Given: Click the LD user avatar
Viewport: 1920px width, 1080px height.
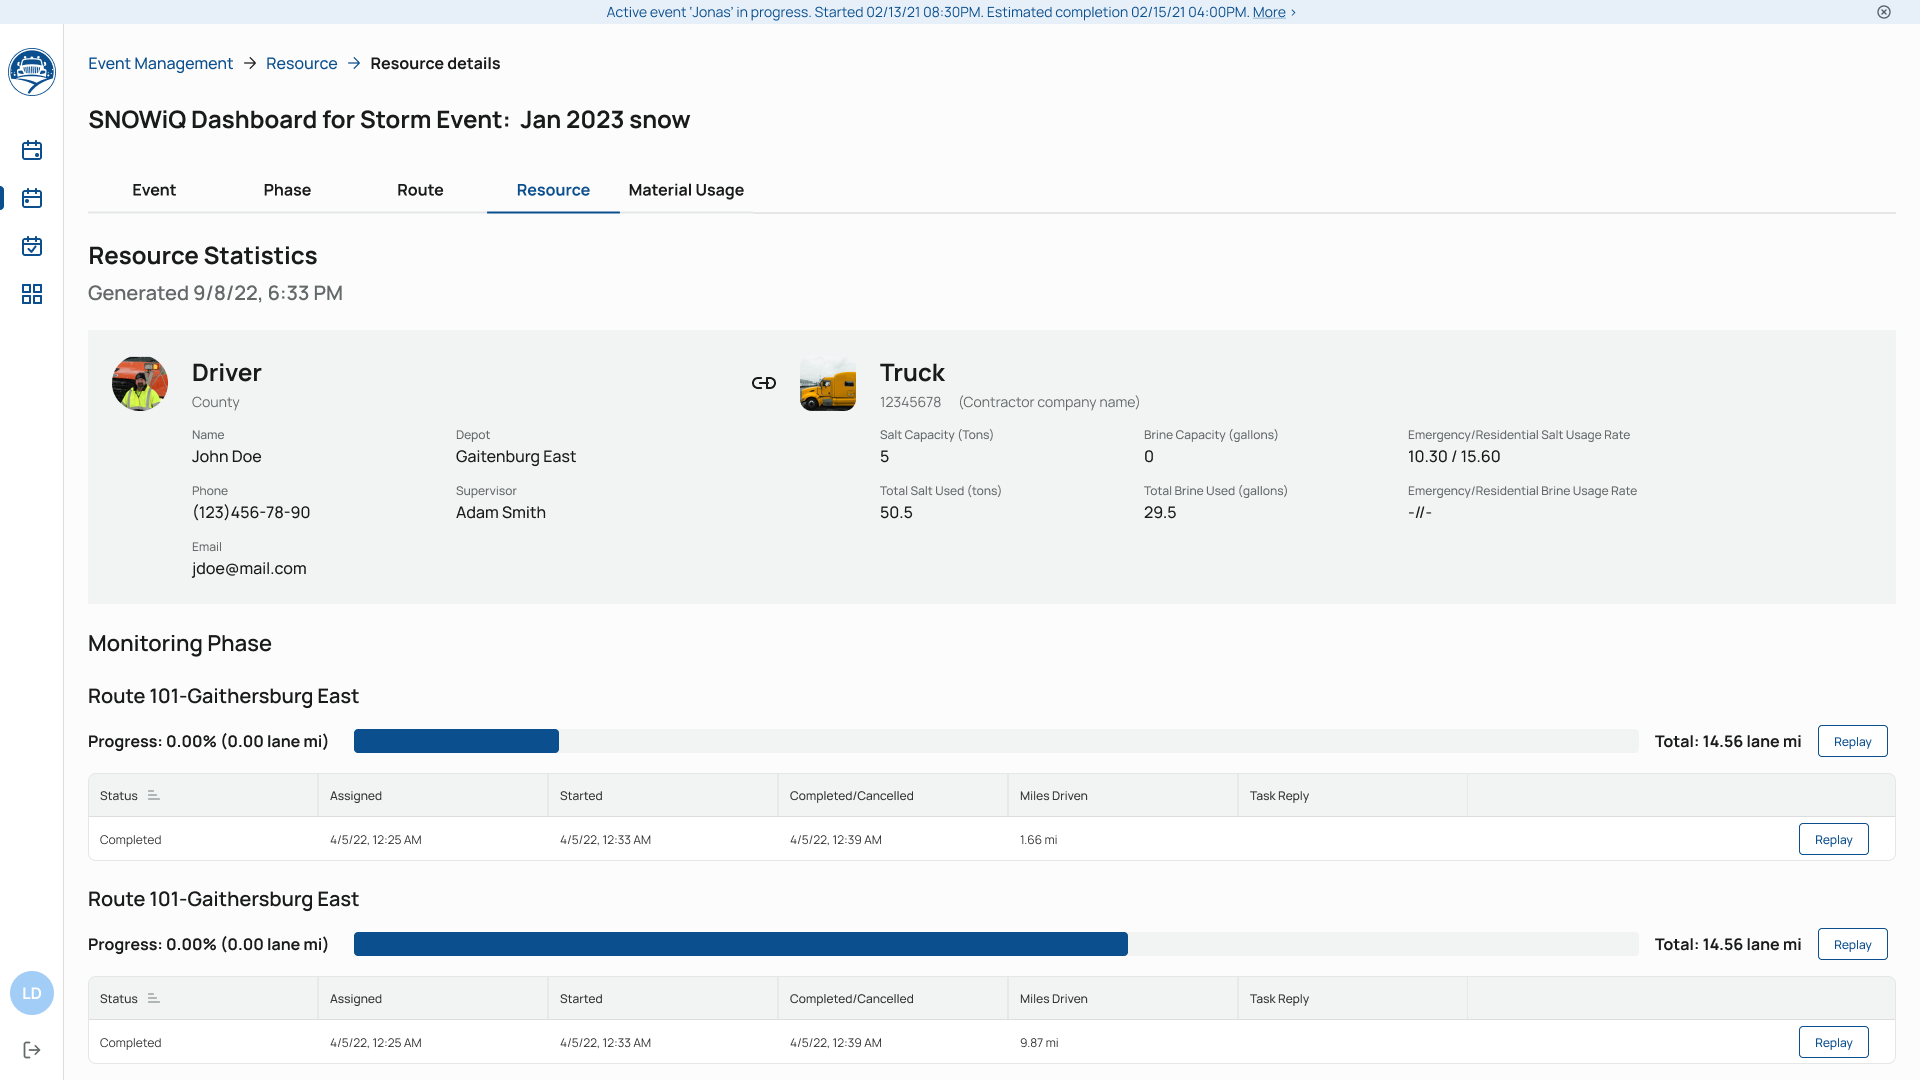Looking at the screenshot, I should point(32,993).
